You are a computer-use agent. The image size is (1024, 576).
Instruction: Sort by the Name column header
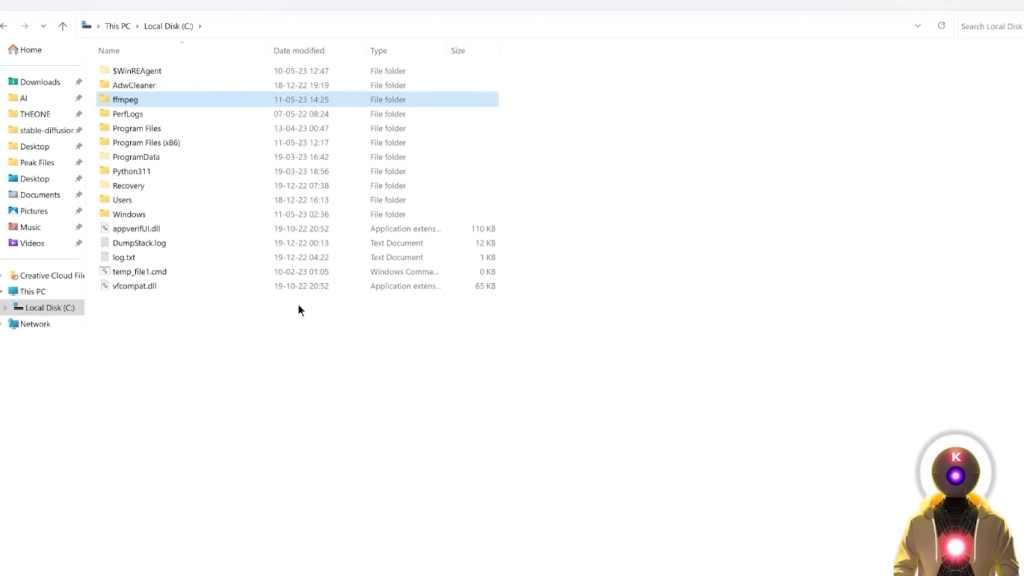(x=109, y=50)
